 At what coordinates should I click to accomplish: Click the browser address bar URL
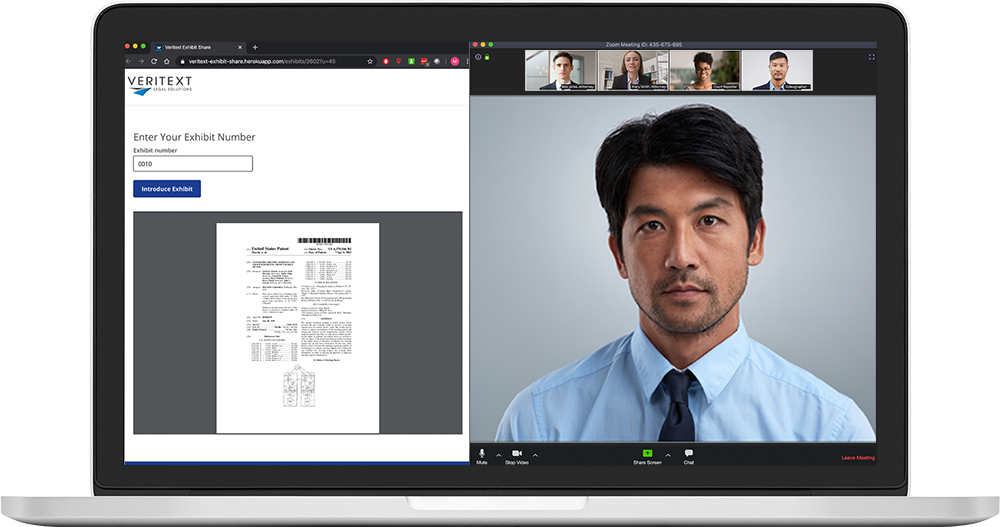coord(260,61)
